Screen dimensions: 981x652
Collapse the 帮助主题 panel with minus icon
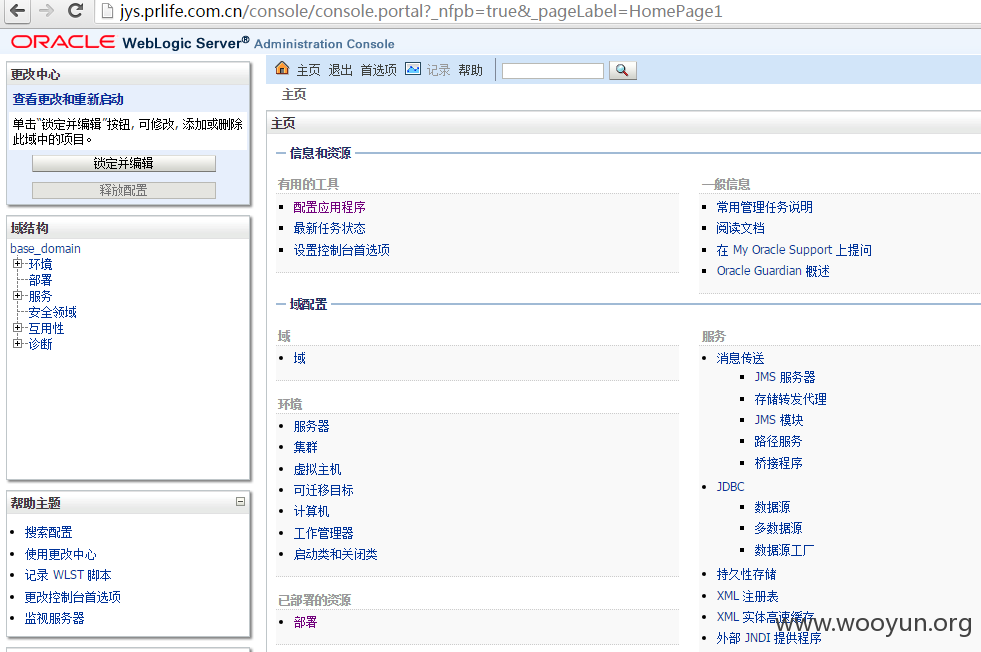240,502
